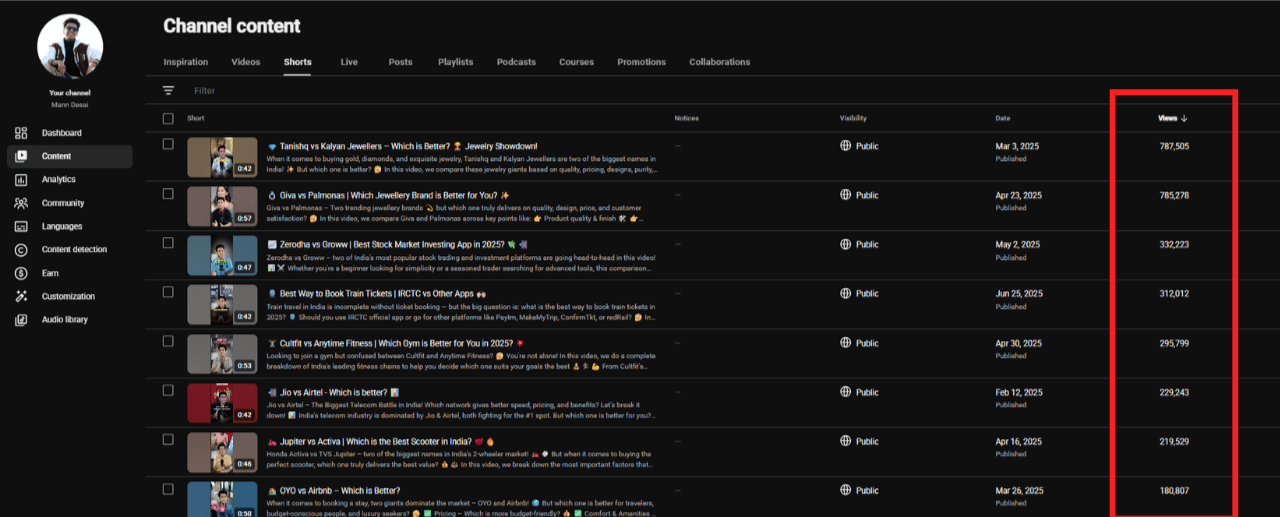The width and height of the screenshot is (1280, 517).
Task: Click the Views sort arrow
Action: click(x=1185, y=118)
